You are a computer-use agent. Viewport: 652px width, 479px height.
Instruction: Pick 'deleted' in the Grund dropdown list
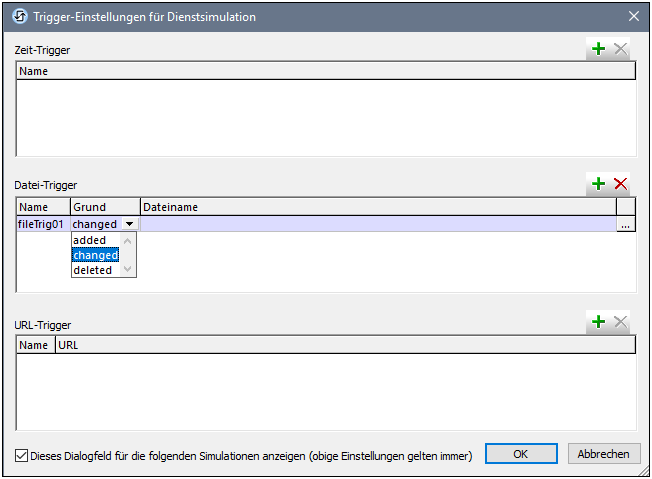pyautogui.click(x=93, y=270)
